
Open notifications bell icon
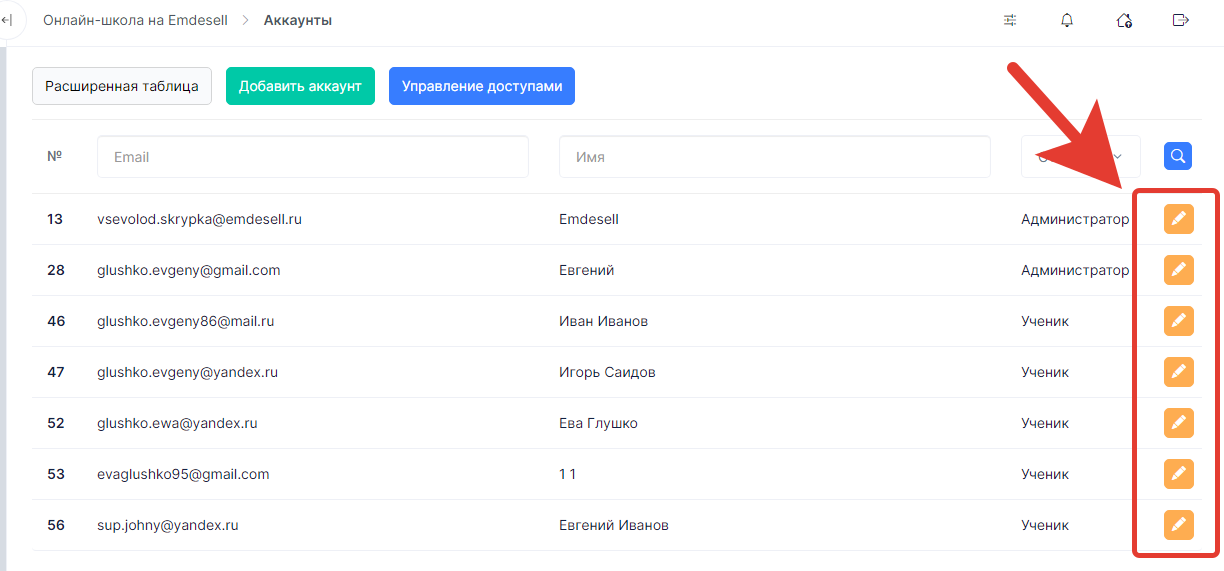1067,21
